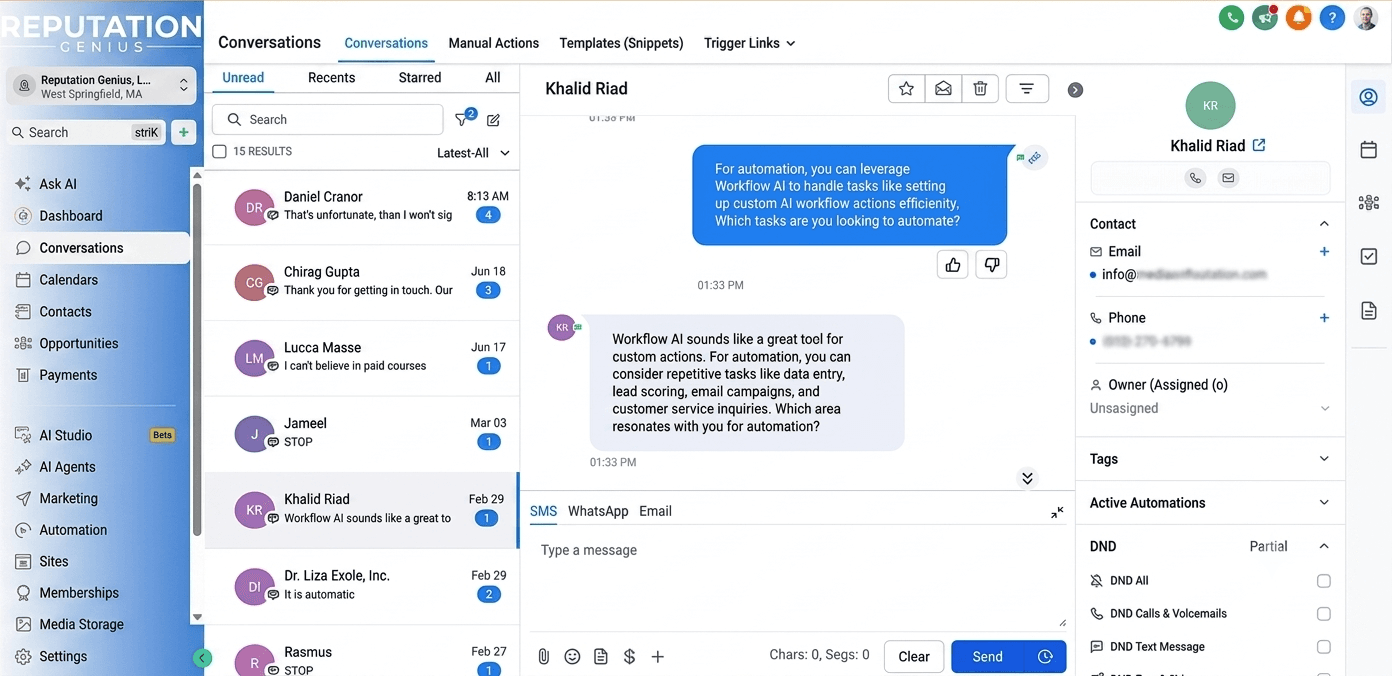This screenshot has height=676, width=1392.
Task: Enable the DND All checkbox
Action: click(x=1324, y=581)
